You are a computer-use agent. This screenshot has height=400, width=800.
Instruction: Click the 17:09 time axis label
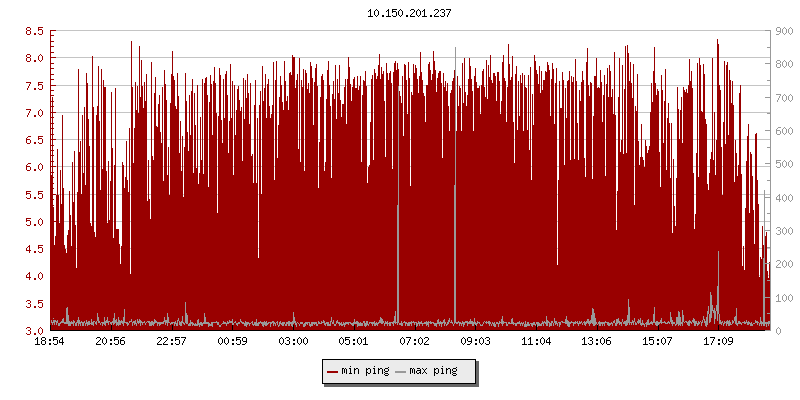[719, 342]
